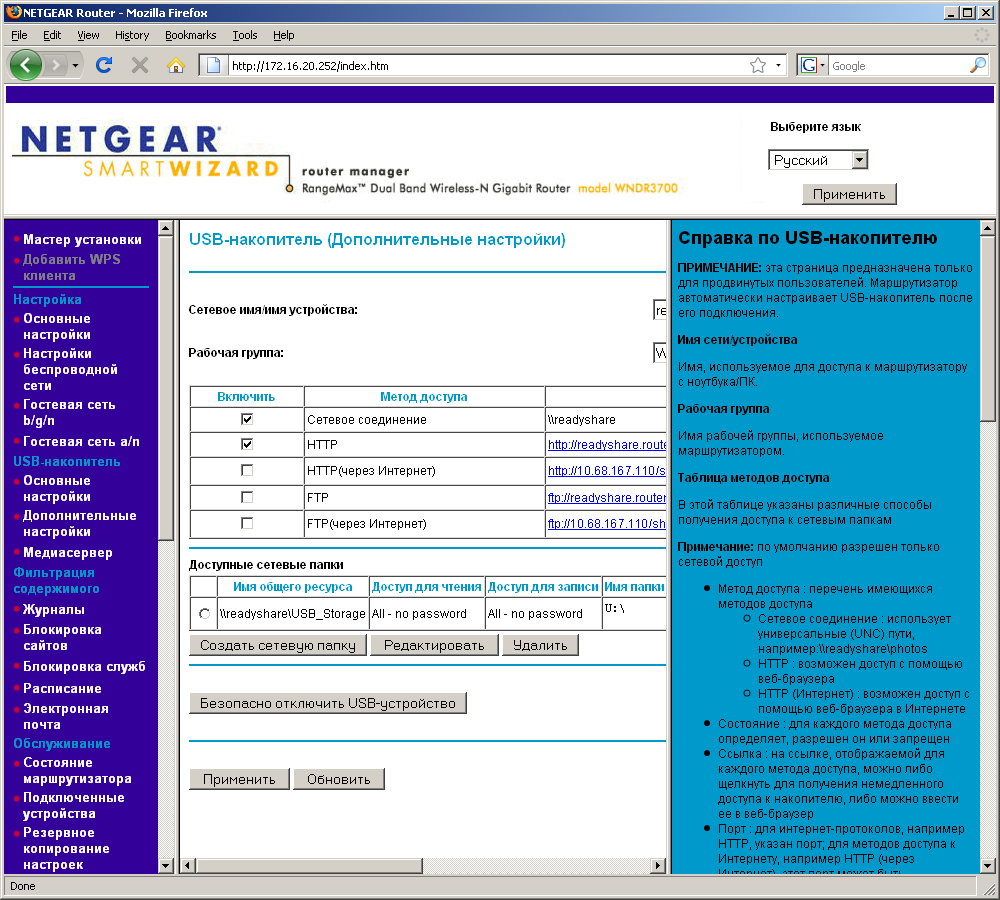Open Блокировка служб sidebar link
Screen dimensions: 1000x900
click(84, 667)
